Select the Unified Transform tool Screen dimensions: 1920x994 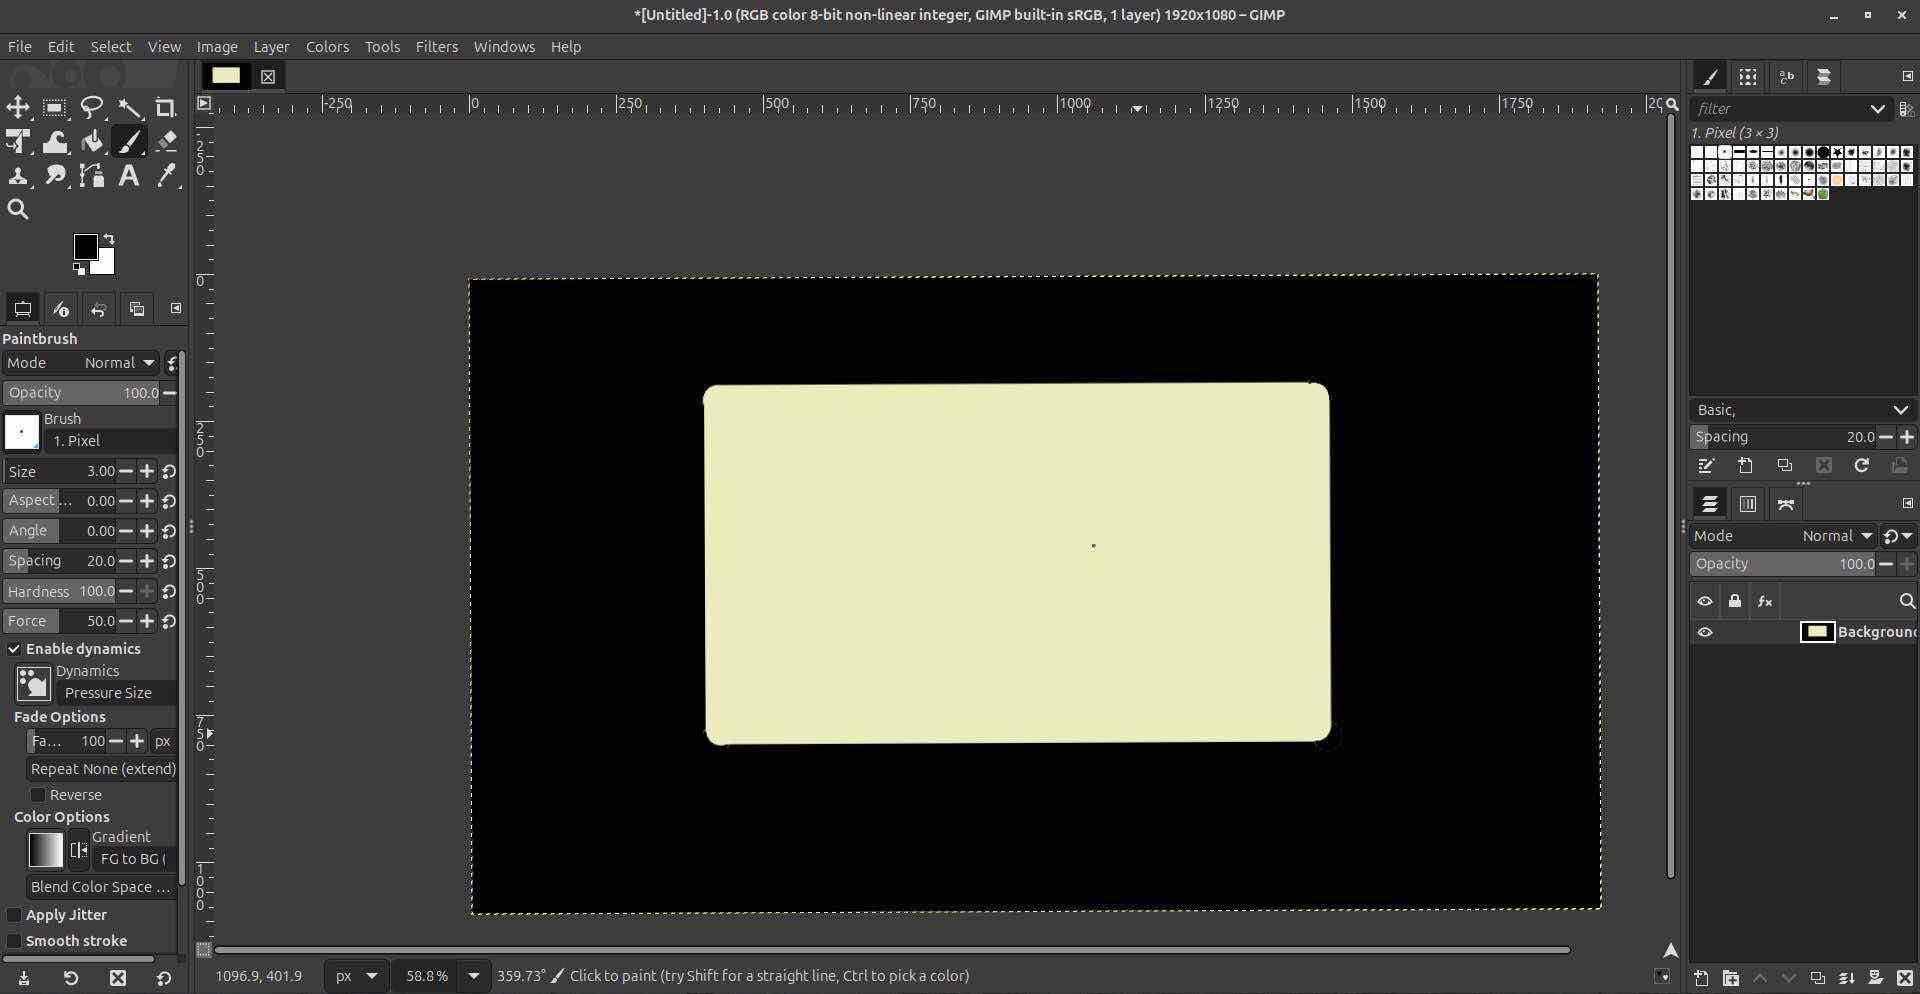pyautogui.click(x=18, y=142)
